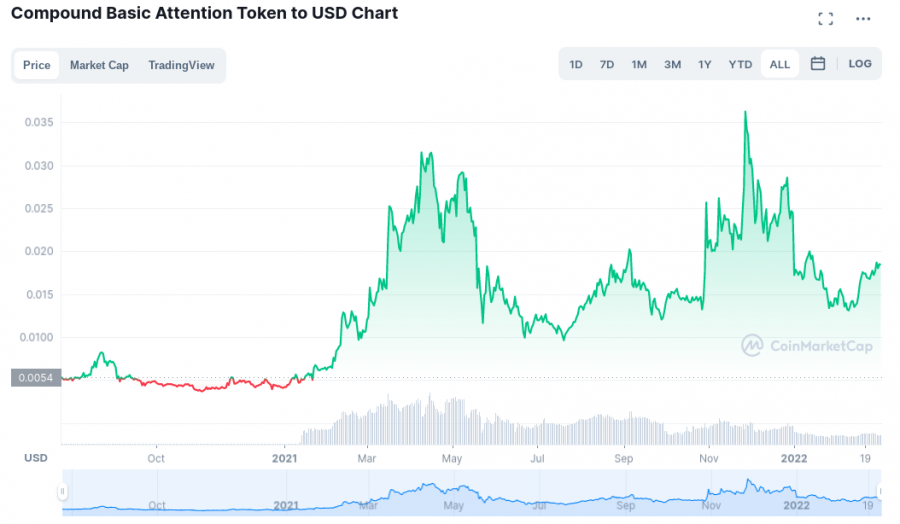The image size is (900, 524).
Task: Switch to the Market Cap tab
Action: click(99, 65)
